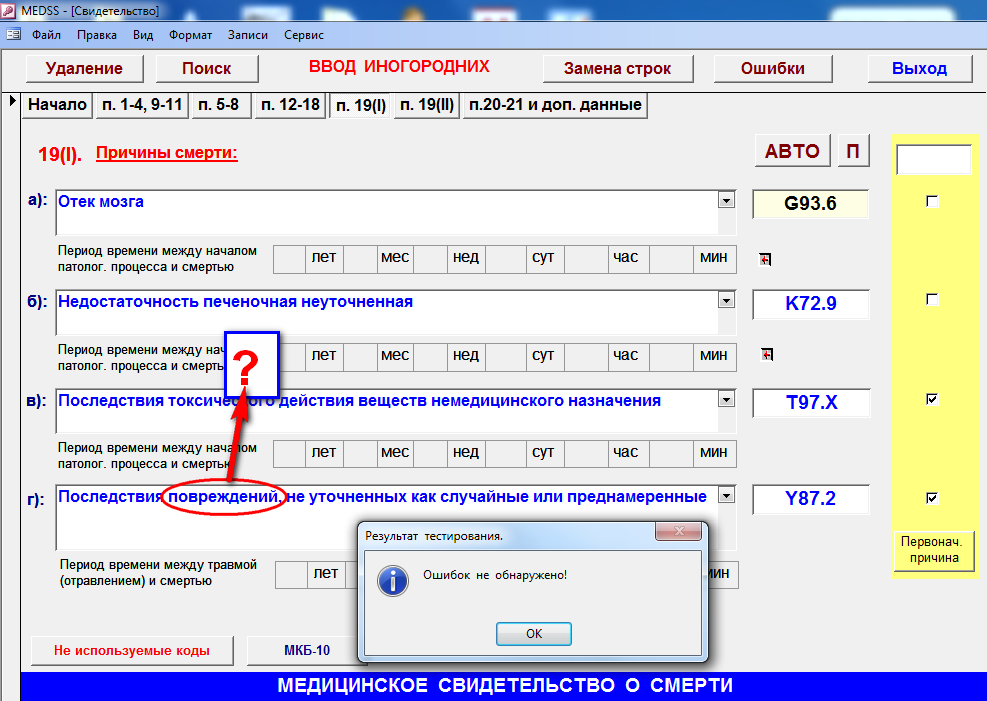Screen dimensions: 987x701
Task: Toggle checkbox next to code G93.6
Action: tap(932, 201)
